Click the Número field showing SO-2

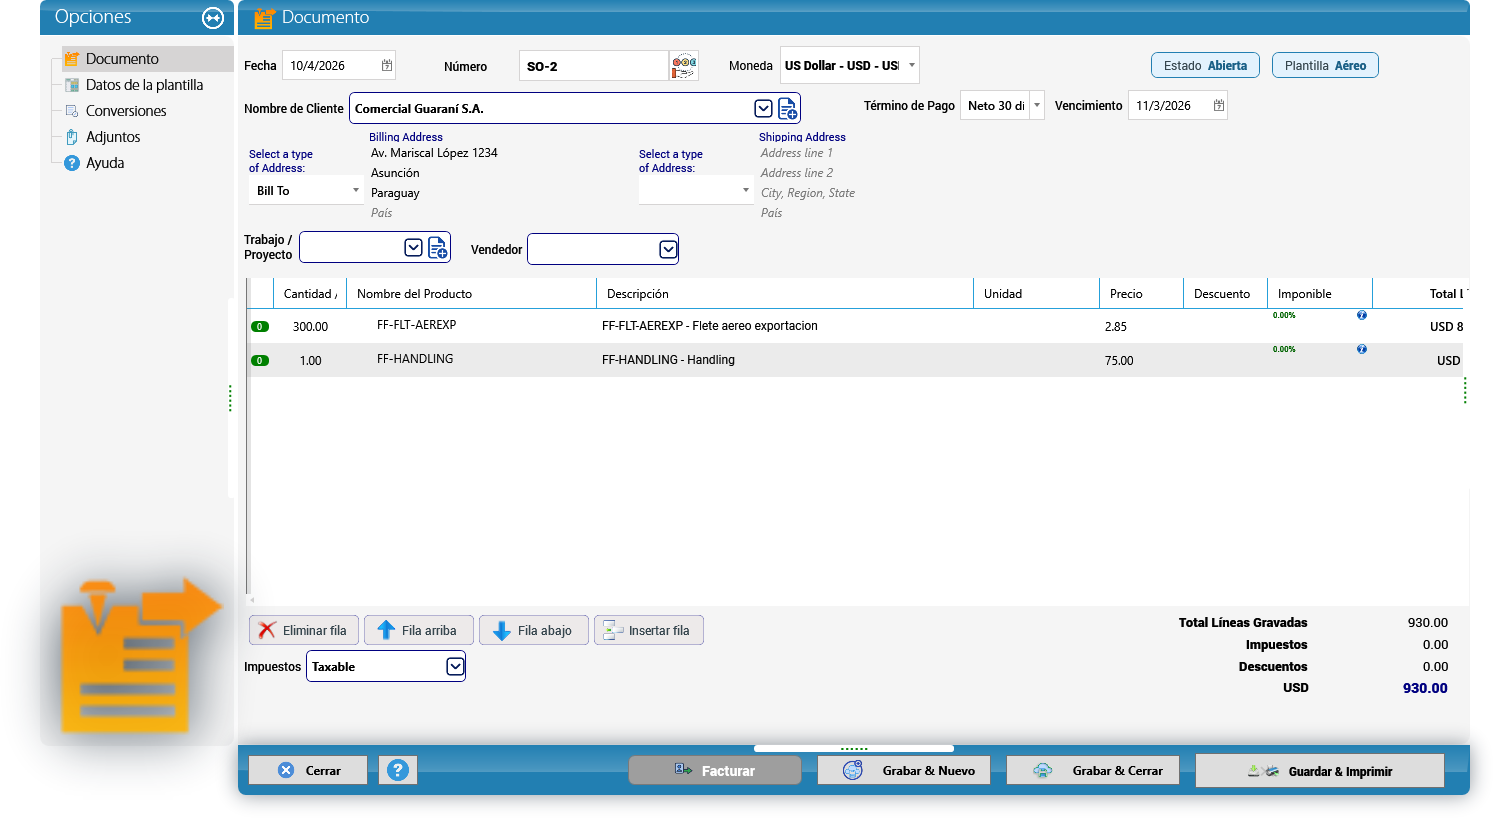click(x=593, y=66)
